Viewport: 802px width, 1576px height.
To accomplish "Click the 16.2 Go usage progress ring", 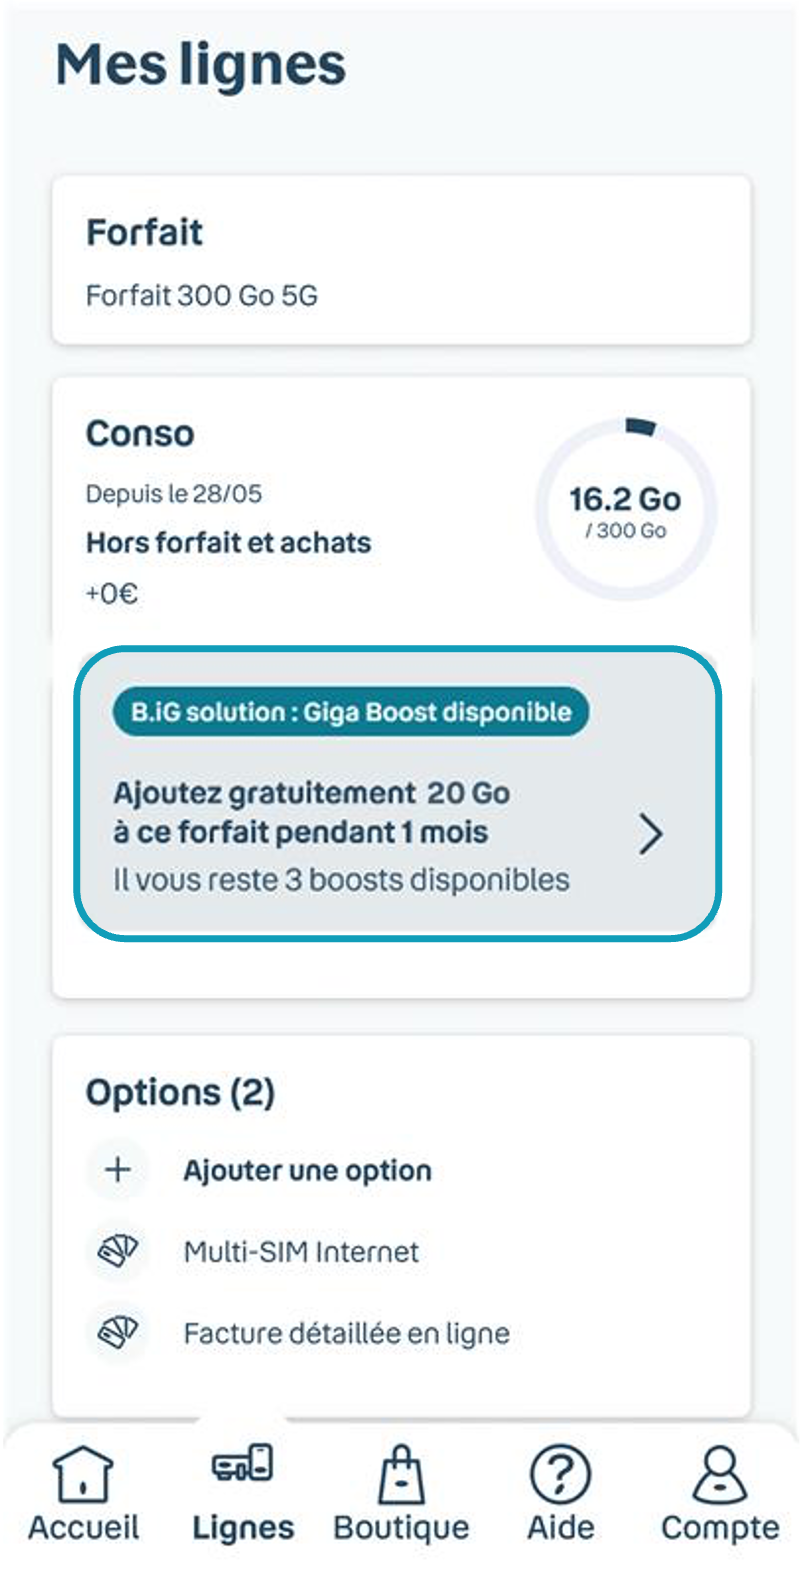I will click(626, 510).
